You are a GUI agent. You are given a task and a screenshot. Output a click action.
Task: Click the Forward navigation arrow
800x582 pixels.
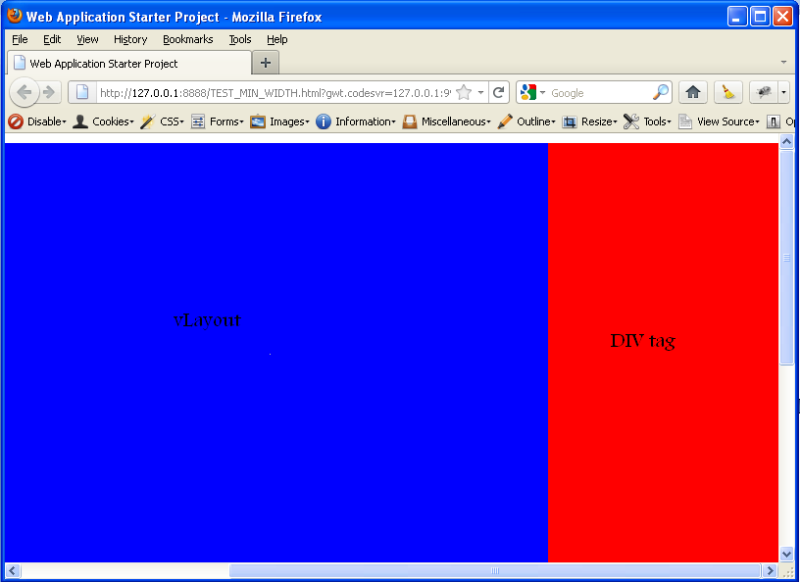[48, 92]
